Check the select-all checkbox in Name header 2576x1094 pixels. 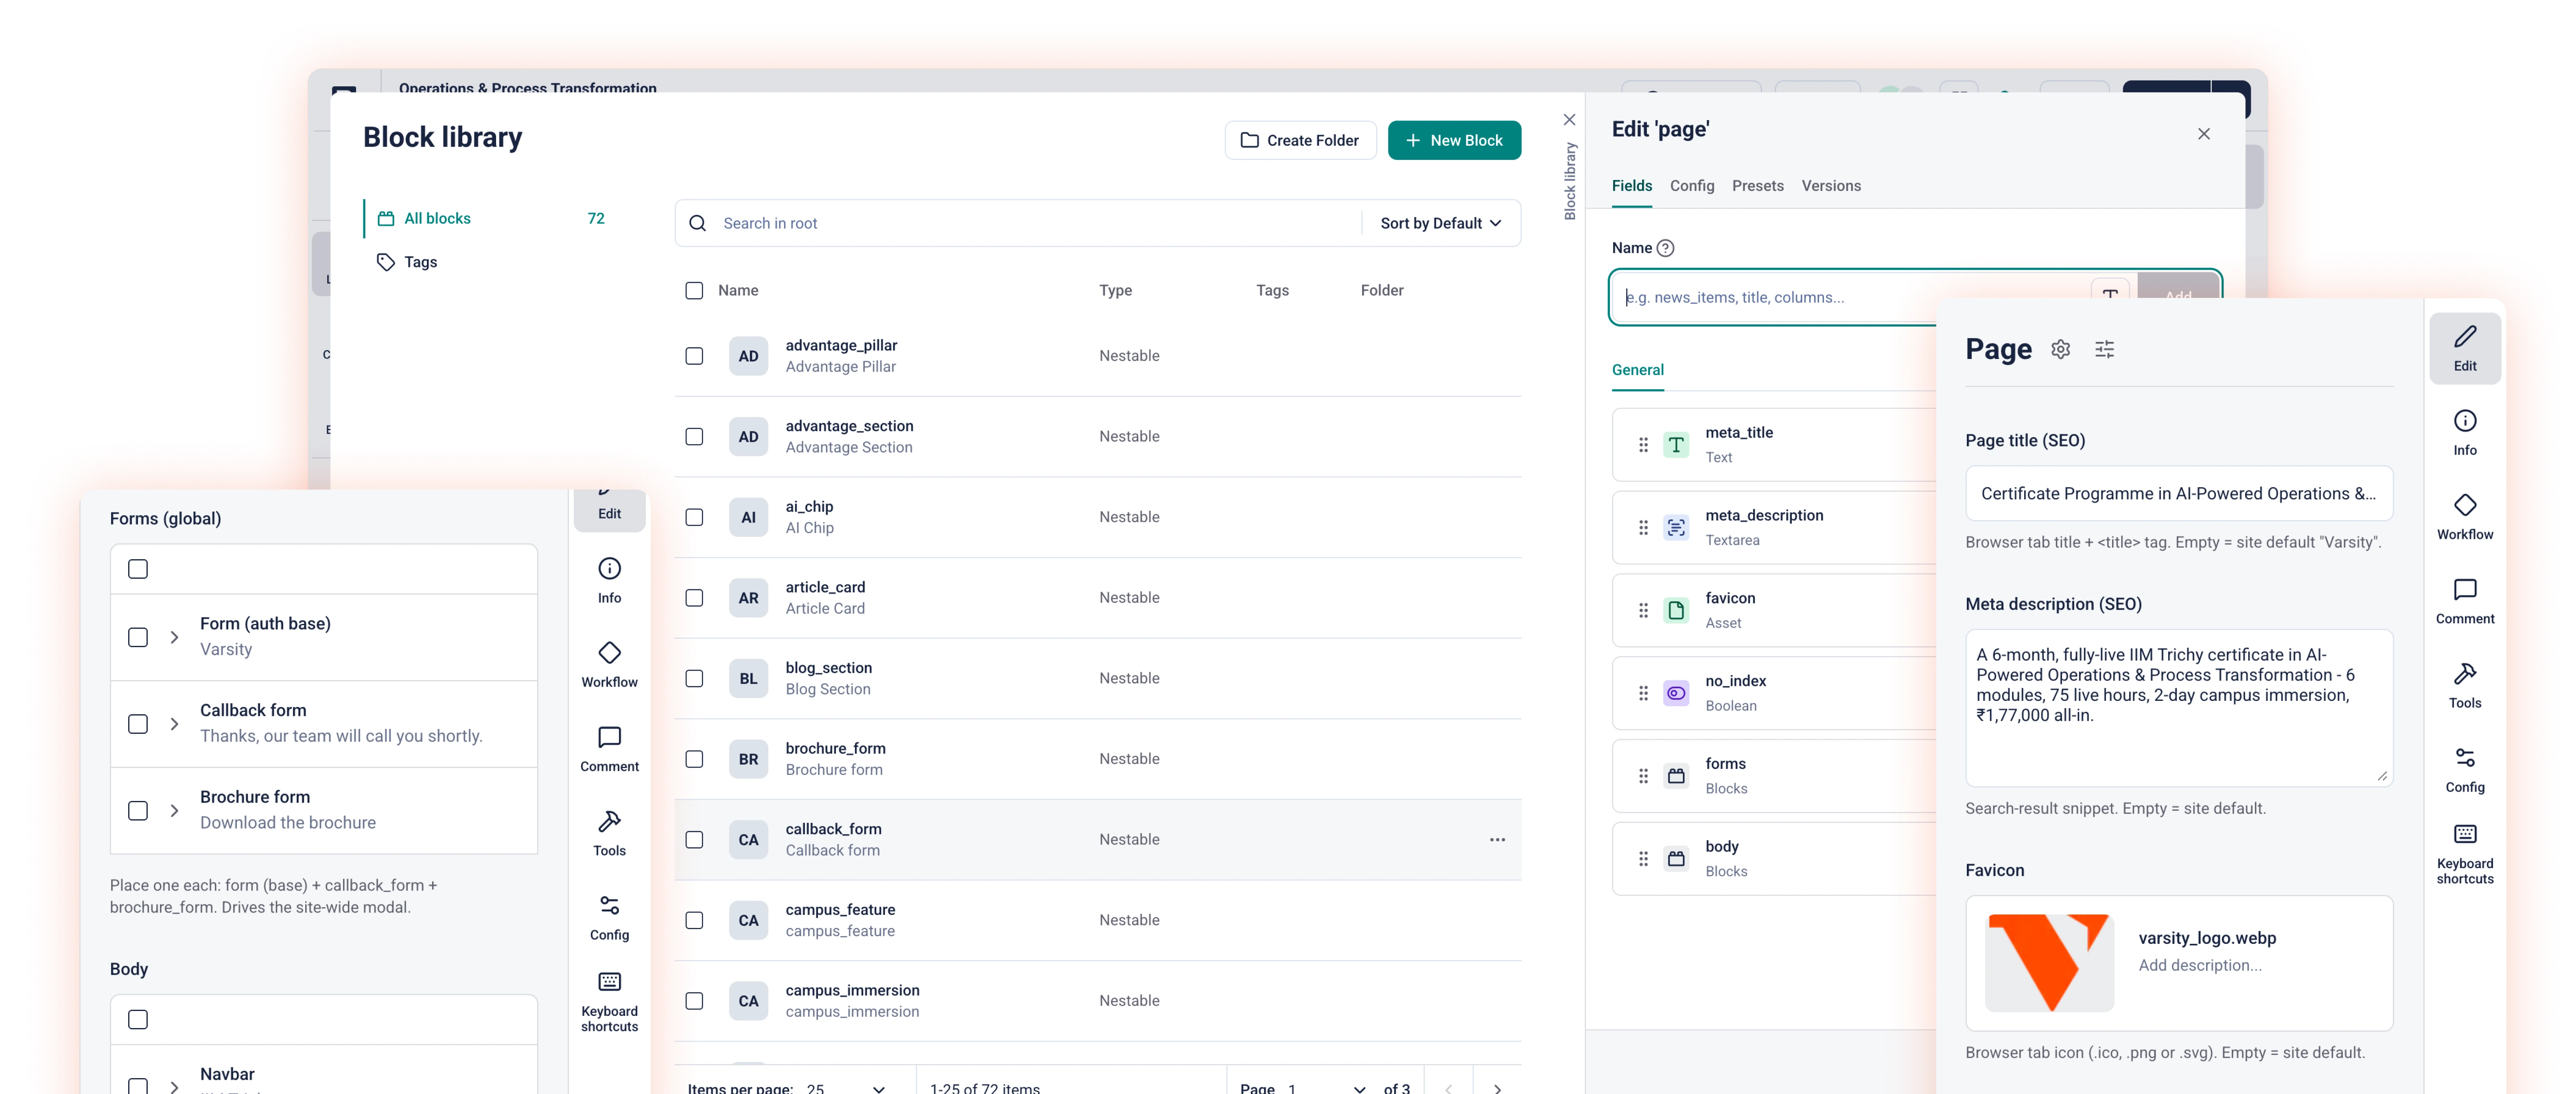pos(694,290)
